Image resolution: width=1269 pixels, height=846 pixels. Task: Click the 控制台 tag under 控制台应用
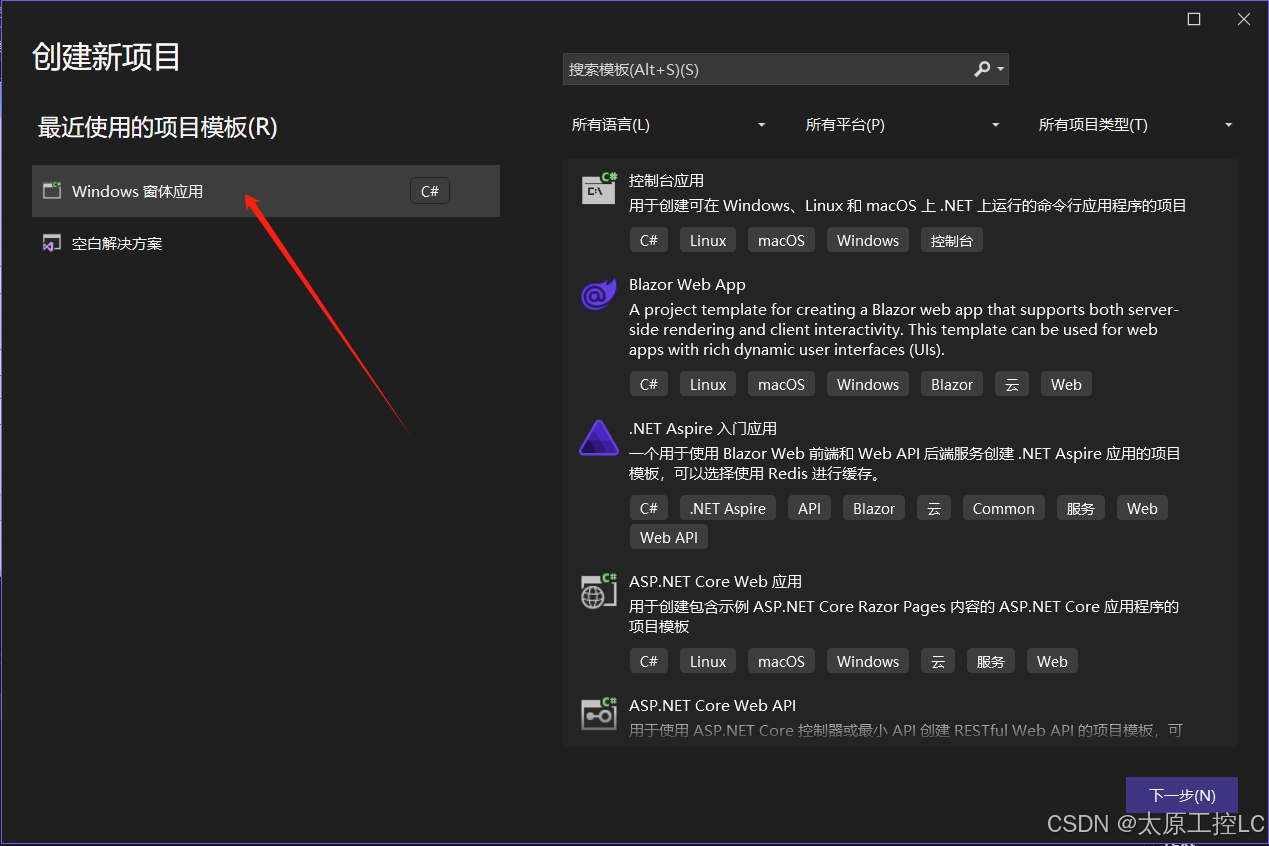pos(951,240)
